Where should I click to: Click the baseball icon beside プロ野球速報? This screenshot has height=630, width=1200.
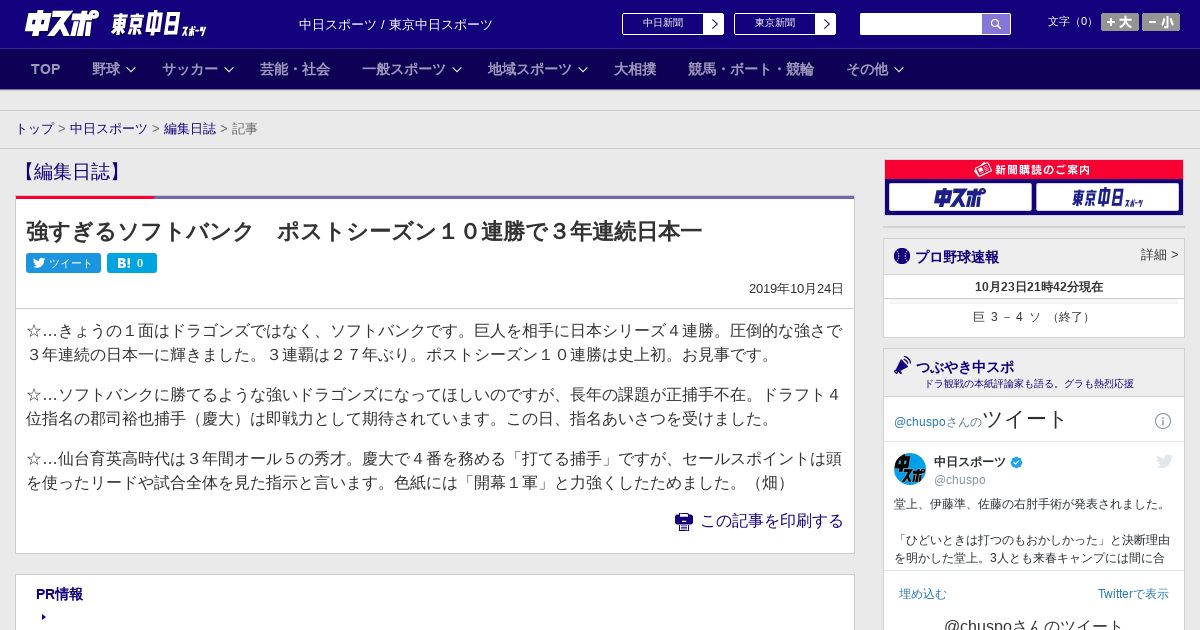[902, 256]
